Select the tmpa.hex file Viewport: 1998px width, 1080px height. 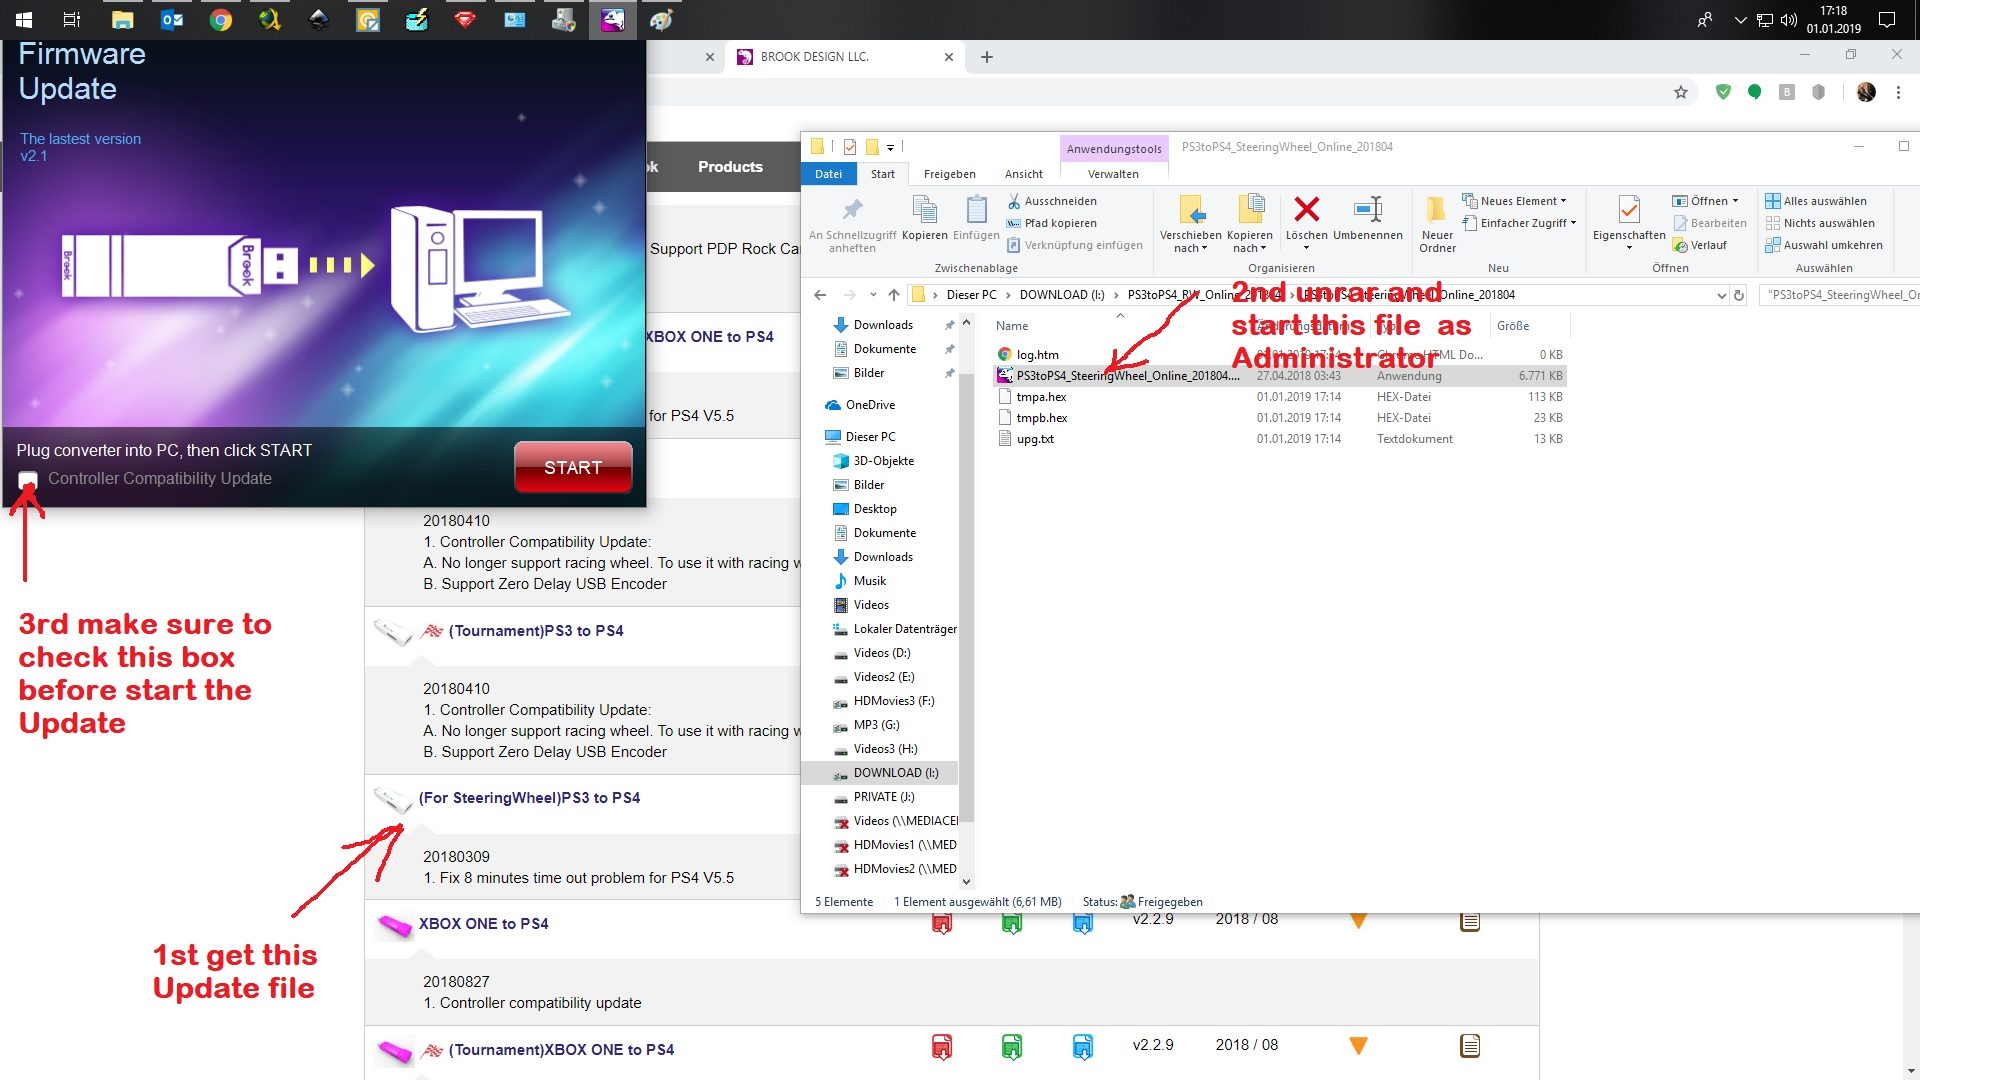pos(1041,397)
